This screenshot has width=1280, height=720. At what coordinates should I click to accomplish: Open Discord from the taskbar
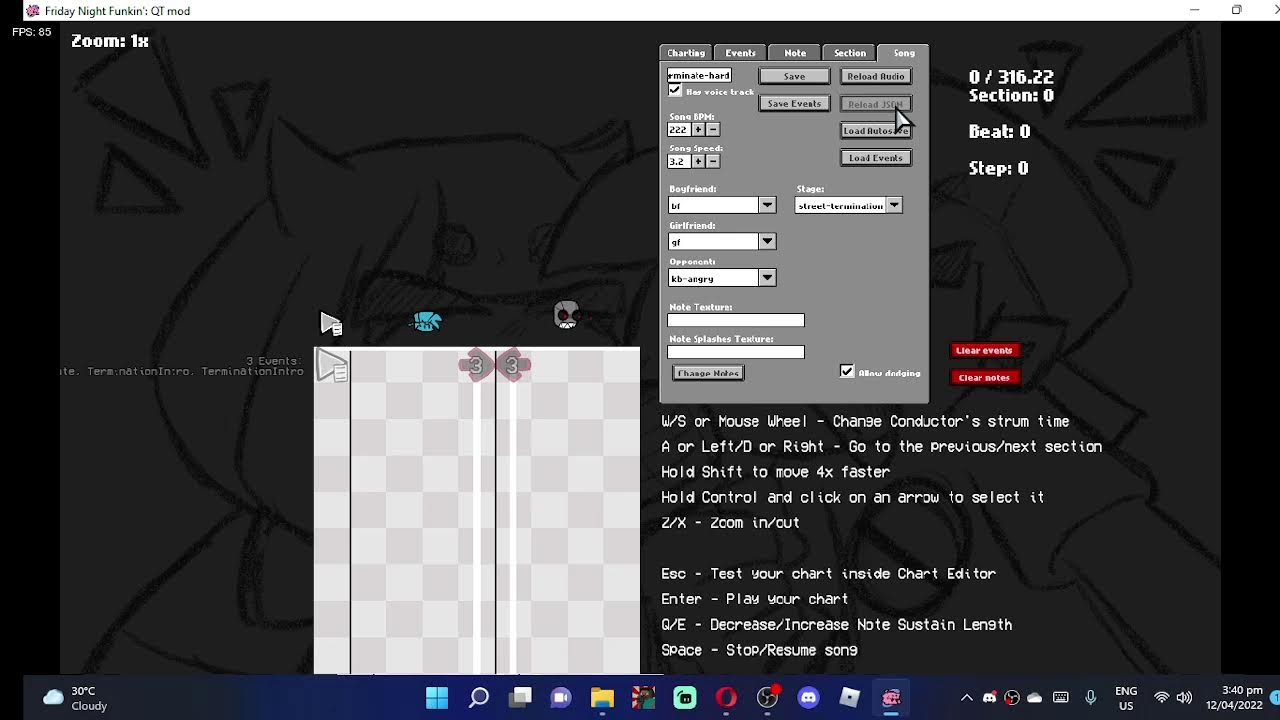pos(808,697)
